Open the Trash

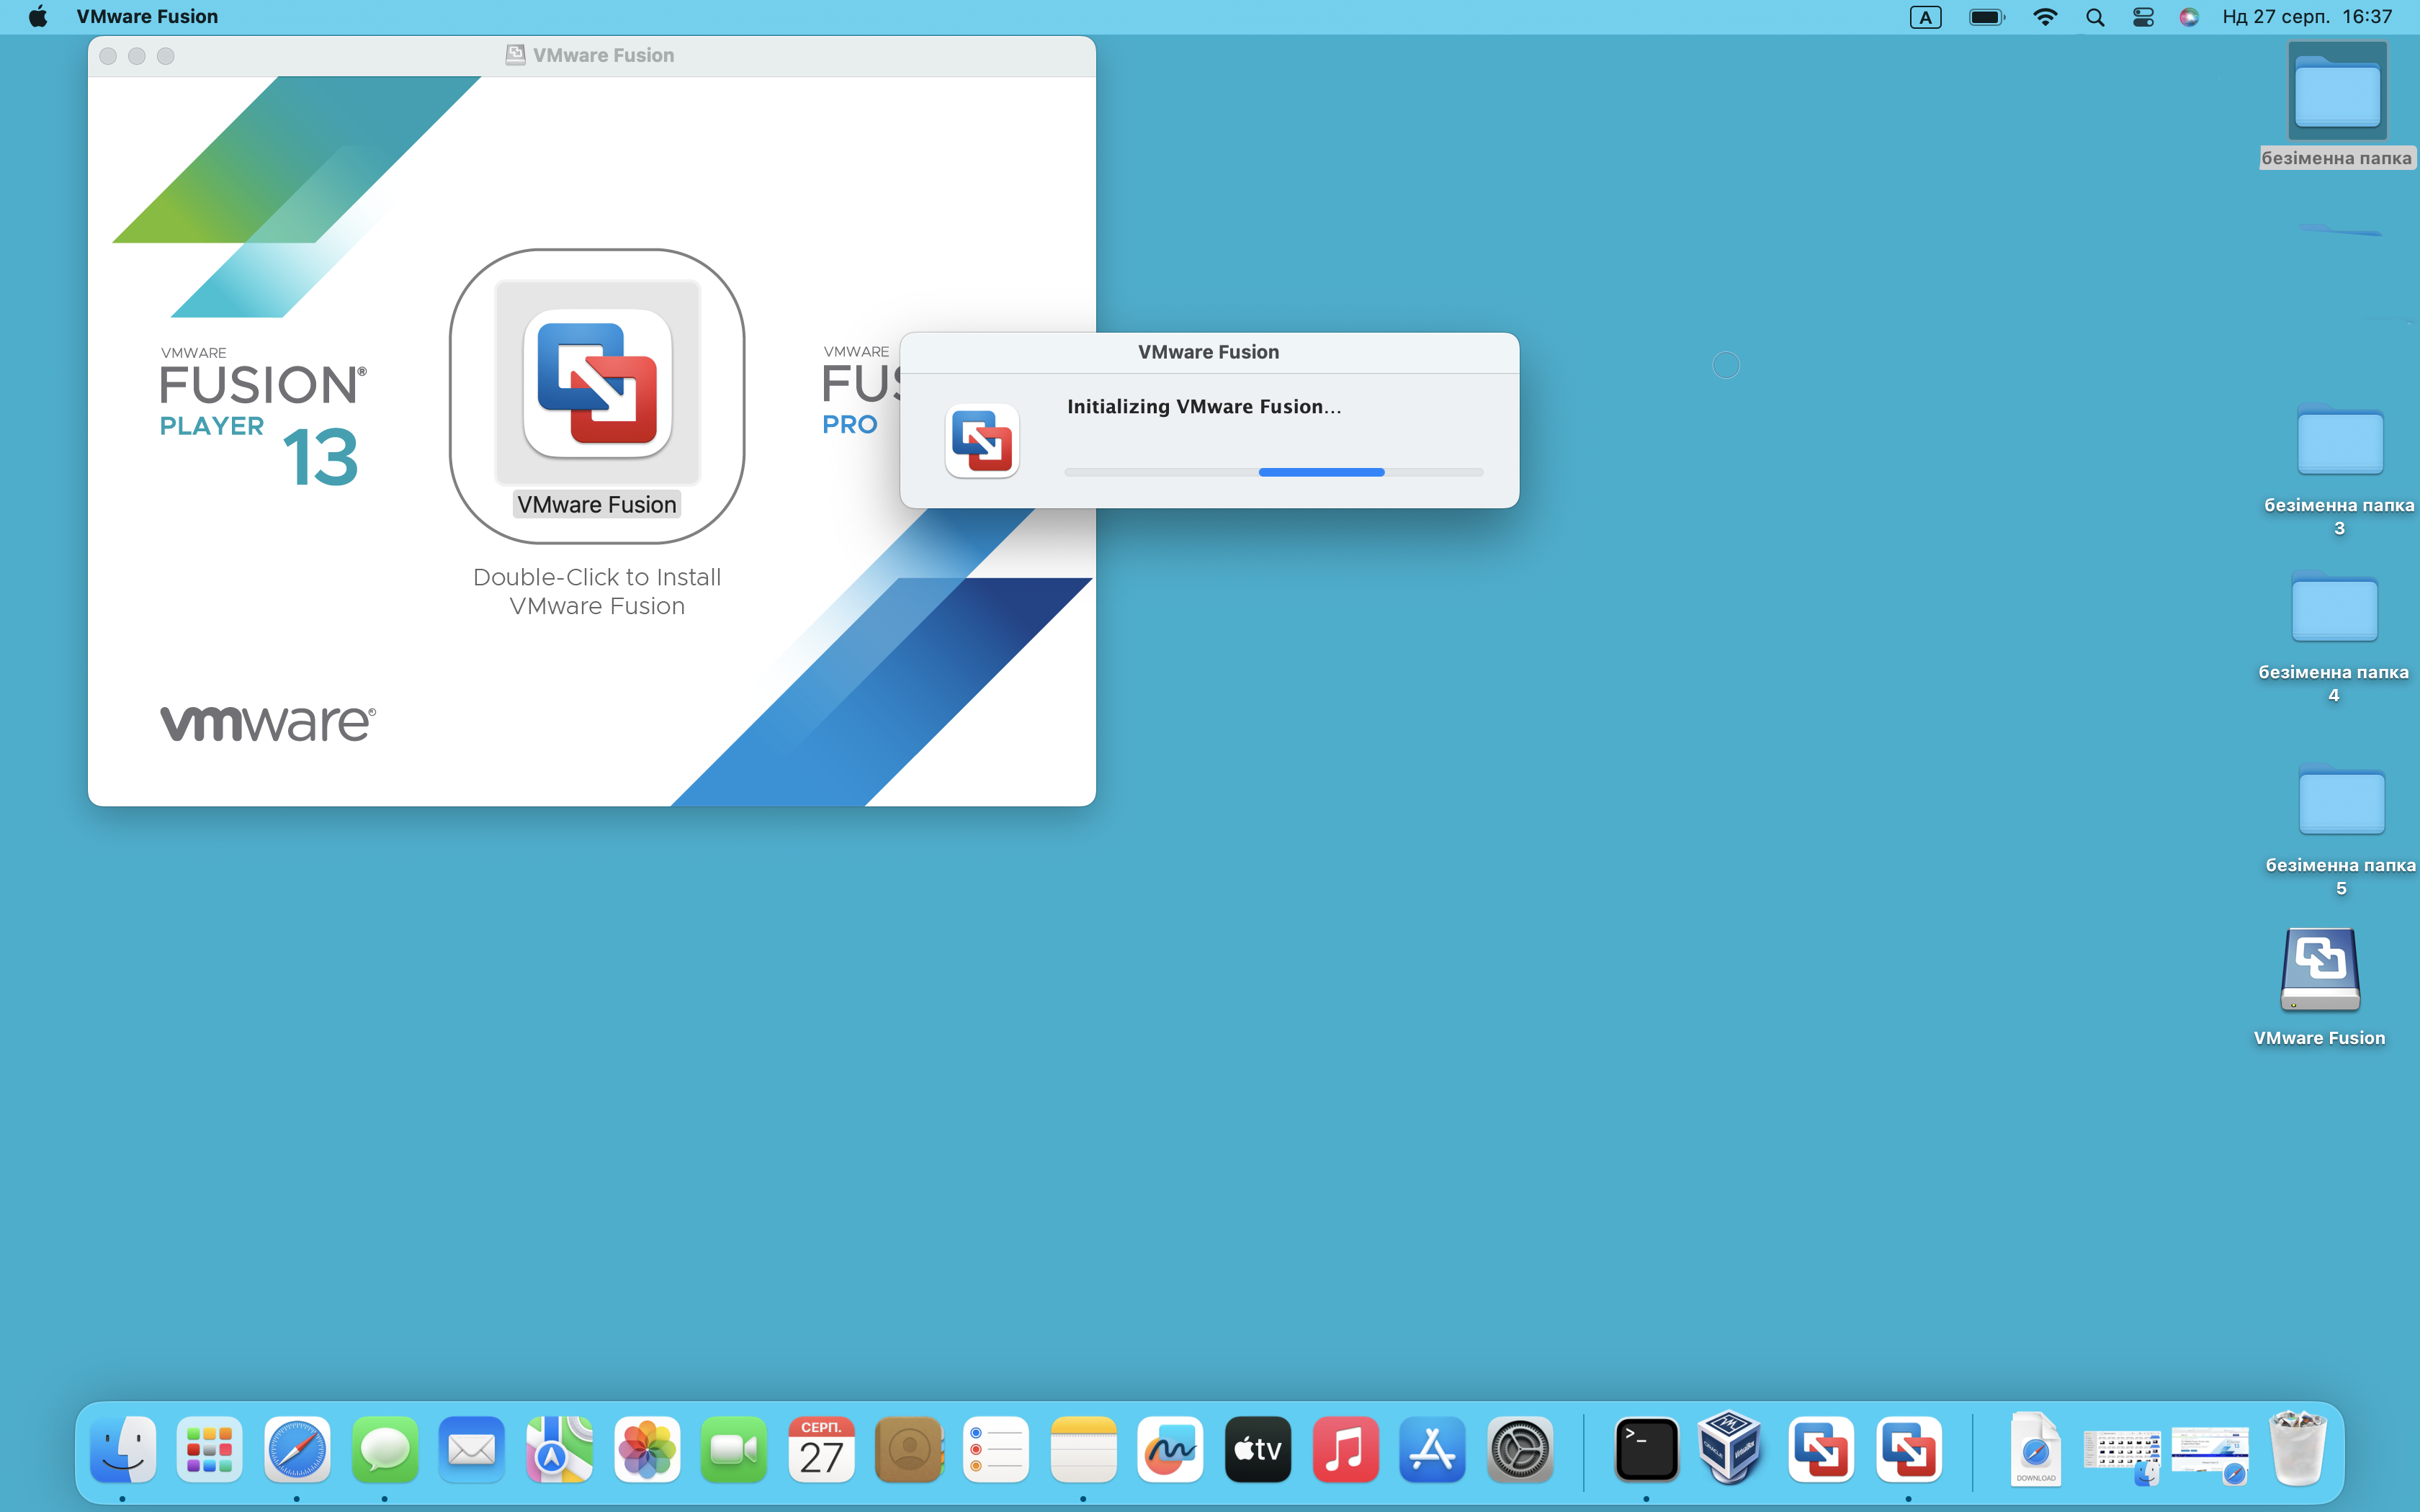click(x=2298, y=1448)
